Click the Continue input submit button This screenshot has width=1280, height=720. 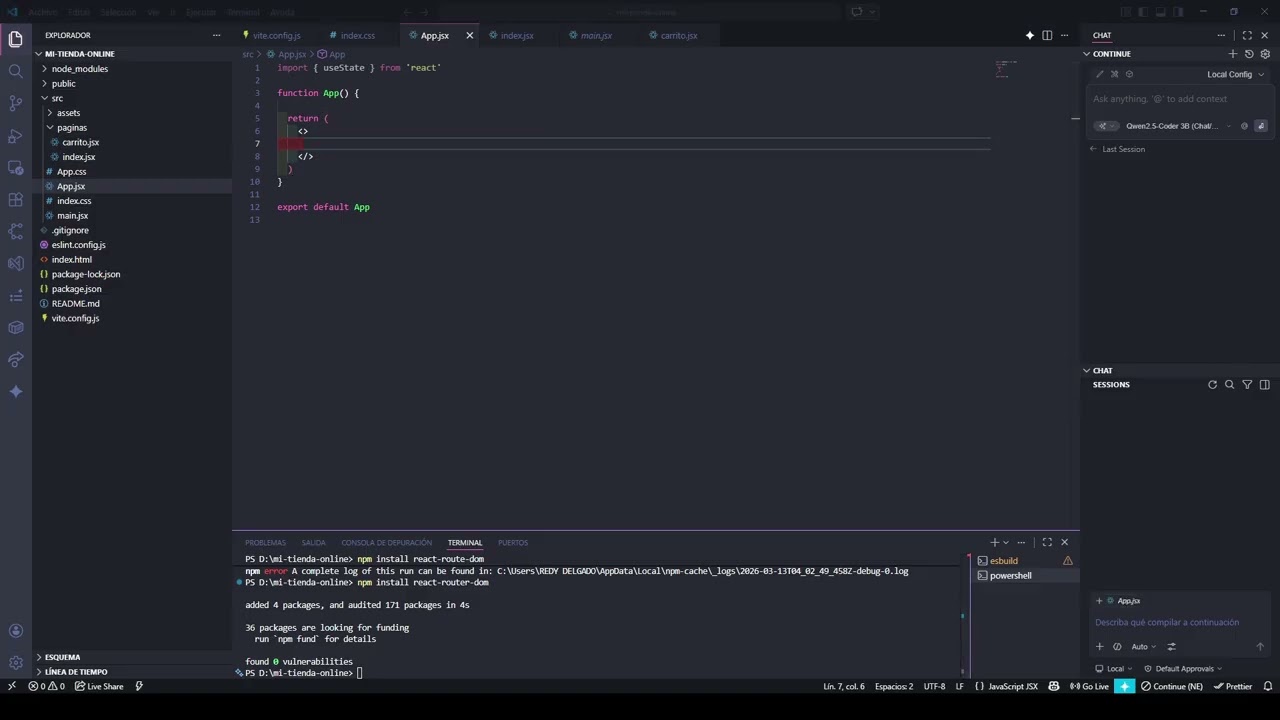pos(1261,126)
